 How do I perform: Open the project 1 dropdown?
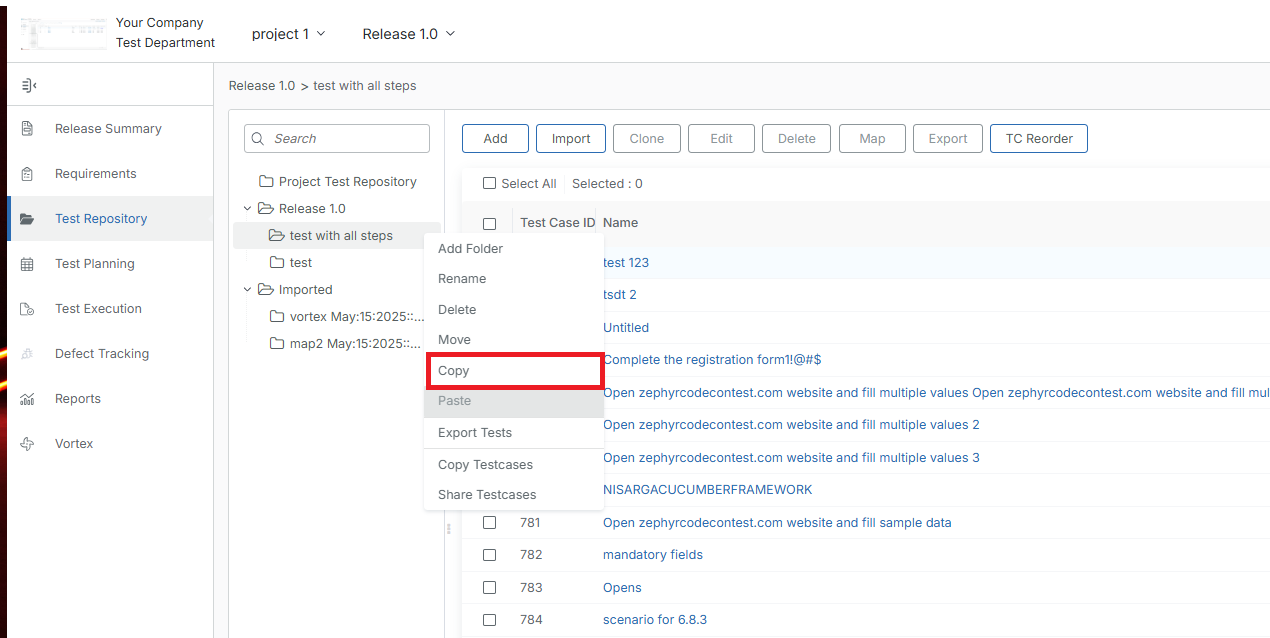point(288,34)
